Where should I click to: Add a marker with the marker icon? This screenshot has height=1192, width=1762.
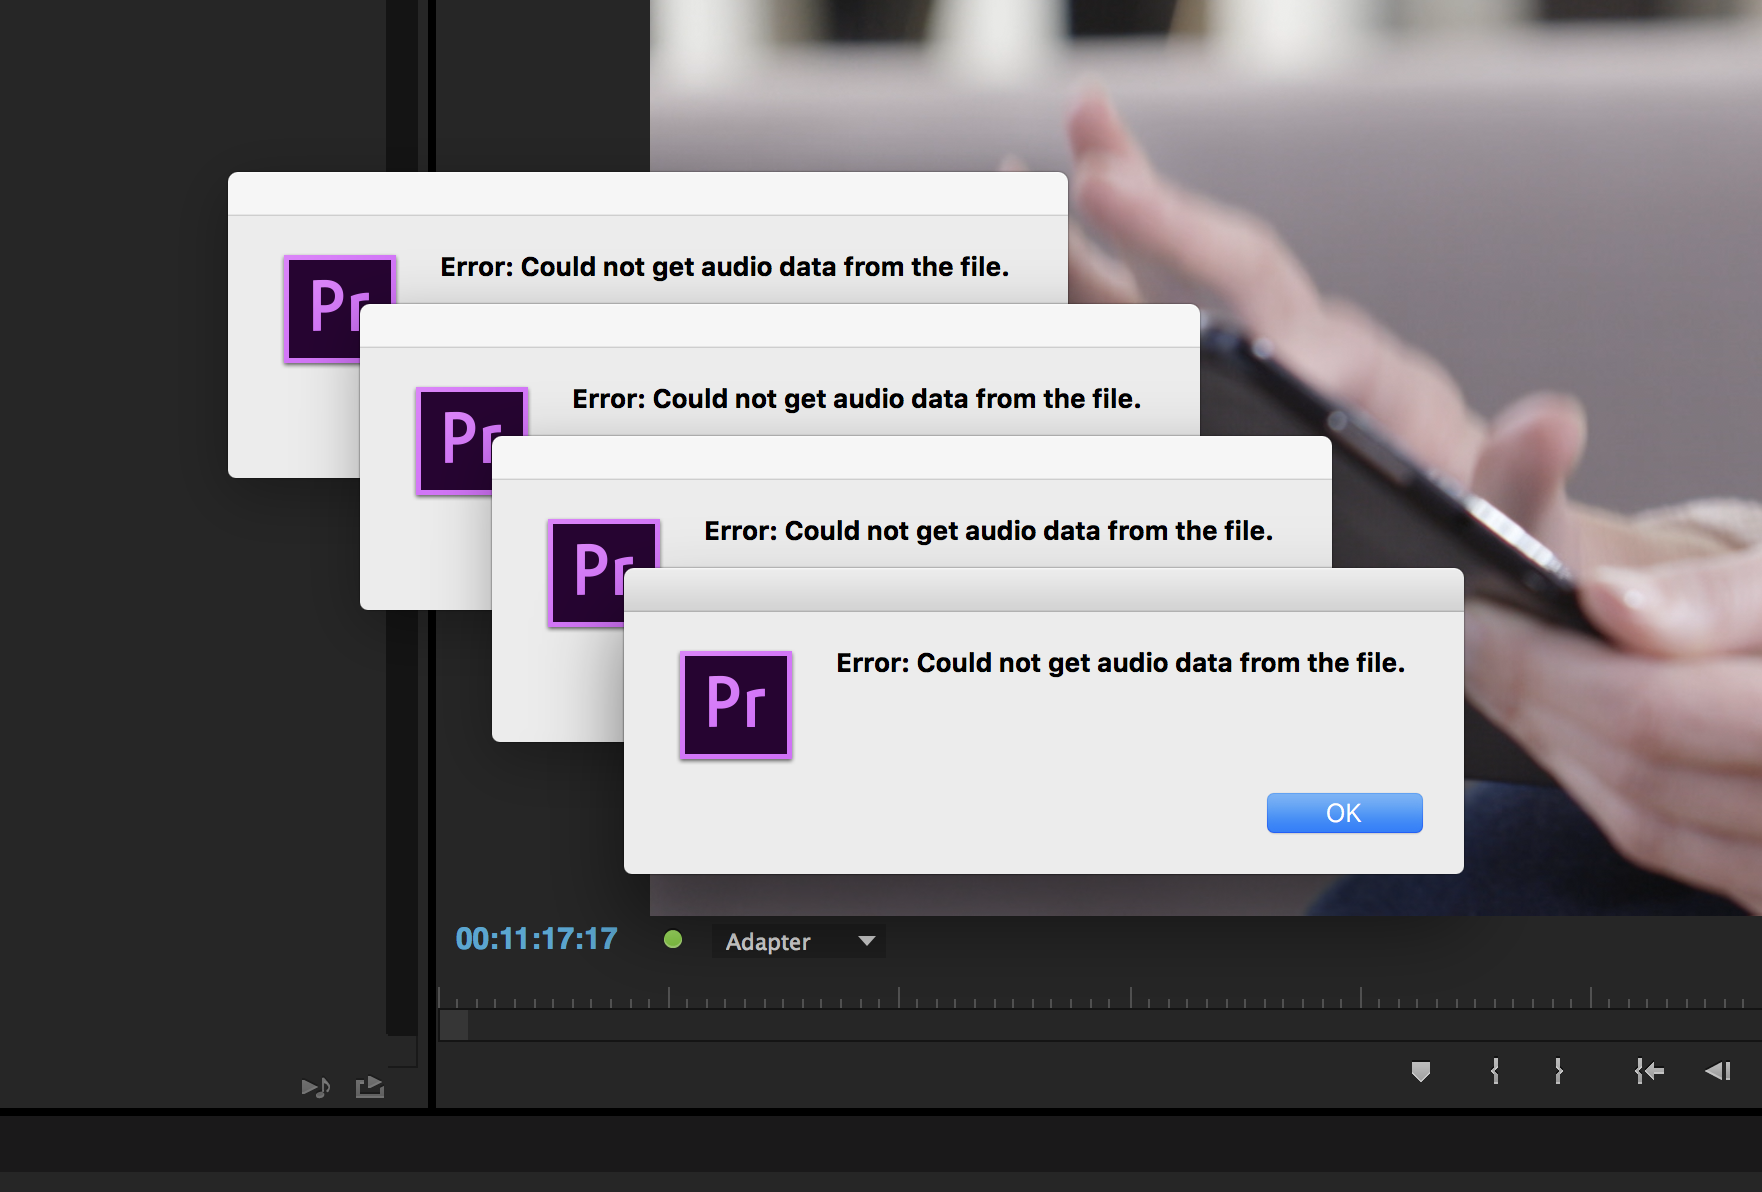1420,1072
